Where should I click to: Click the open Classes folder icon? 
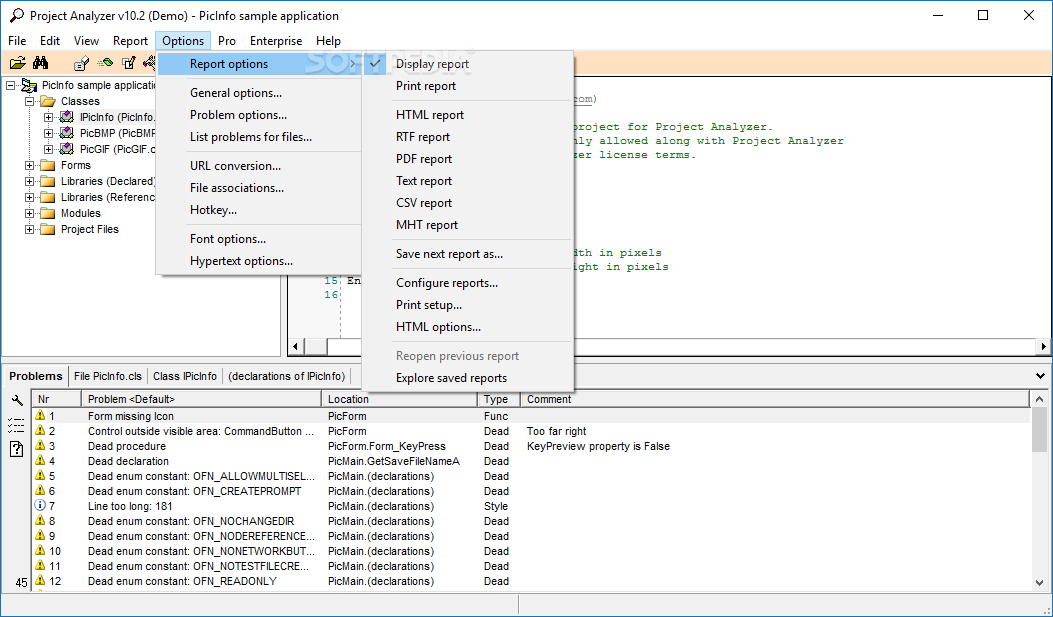click(47, 101)
